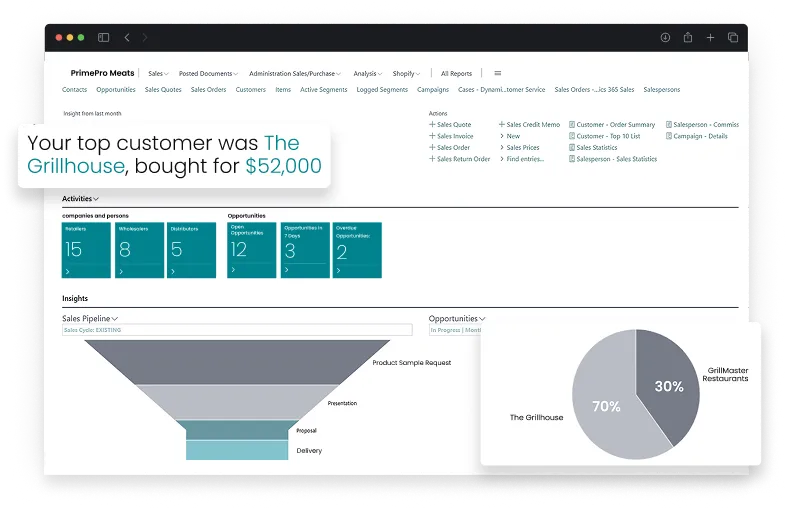This screenshot has width=792, height=508.
Task: Open Salesperson - Commission report
Action: click(702, 124)
